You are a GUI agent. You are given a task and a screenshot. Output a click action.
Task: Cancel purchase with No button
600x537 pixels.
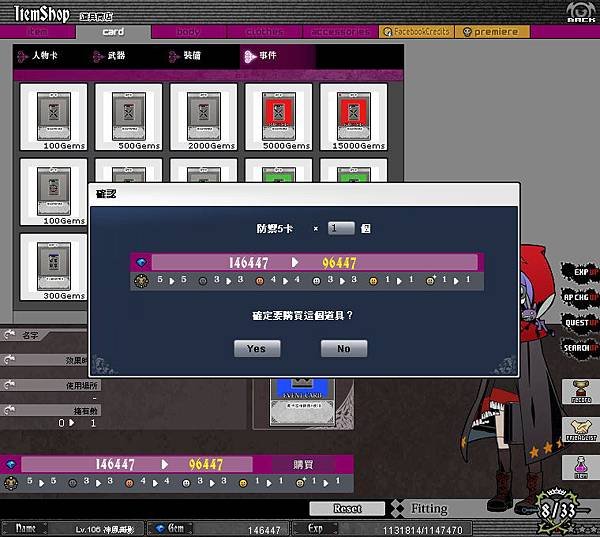coord(344,349)
